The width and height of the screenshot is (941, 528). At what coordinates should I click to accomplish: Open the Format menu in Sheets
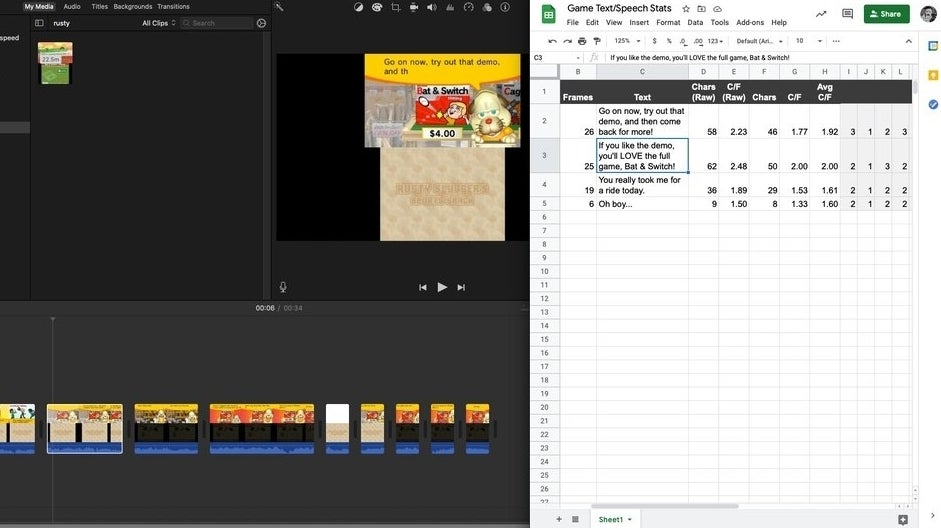coord(668,22)
